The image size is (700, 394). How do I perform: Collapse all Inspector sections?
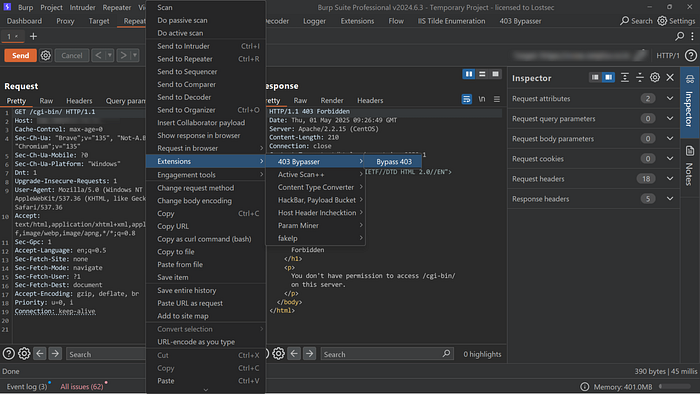(x=640, y=78)
